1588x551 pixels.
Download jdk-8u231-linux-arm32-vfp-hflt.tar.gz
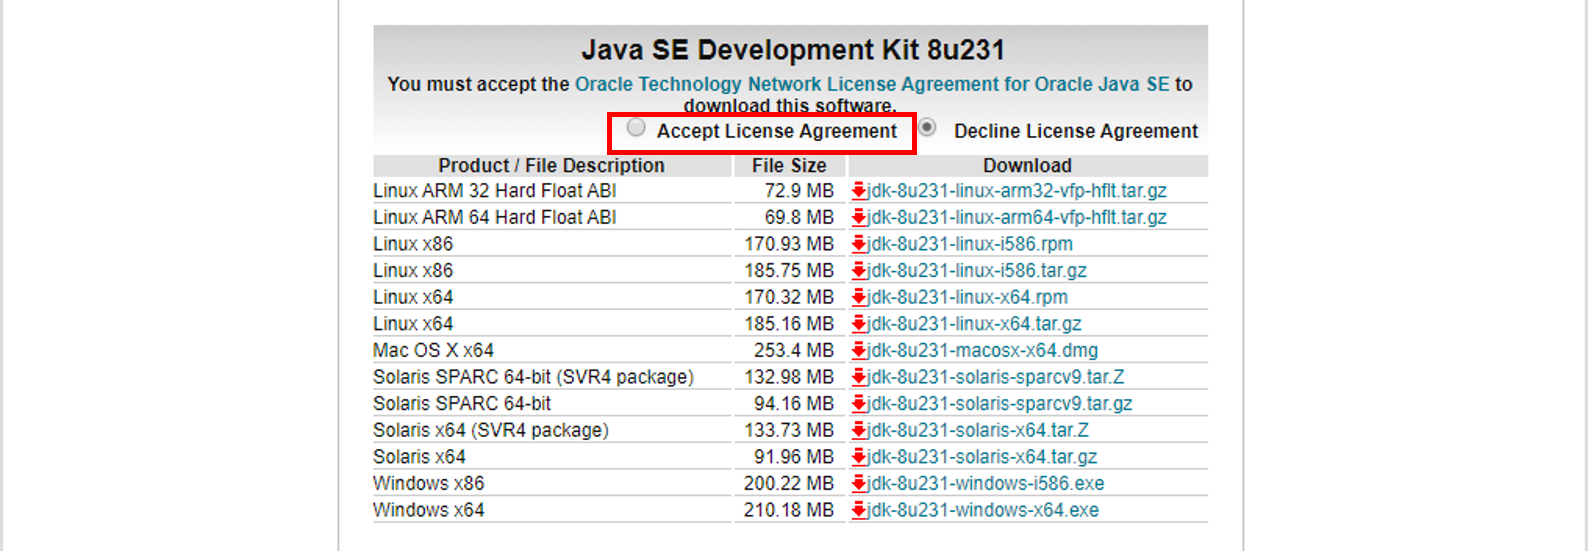1017,191
